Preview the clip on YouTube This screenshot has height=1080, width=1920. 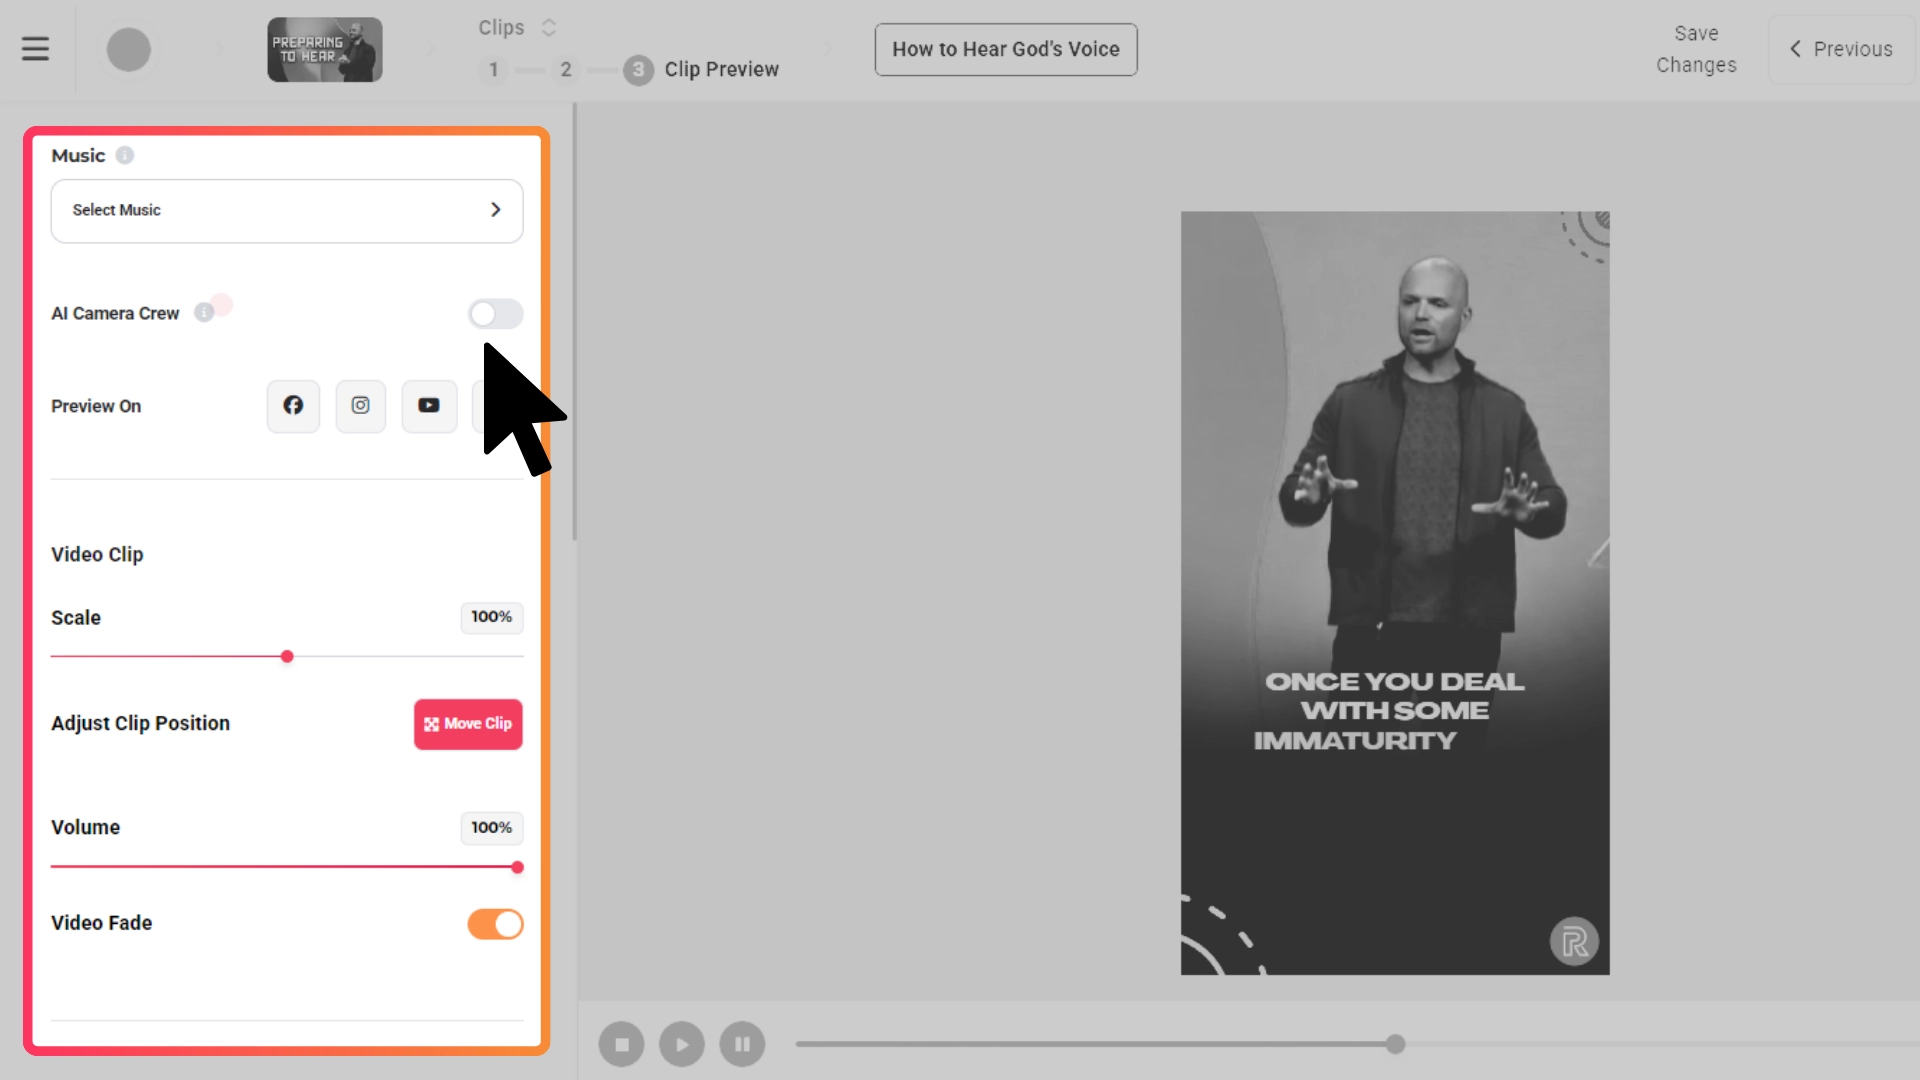[429, 405]
